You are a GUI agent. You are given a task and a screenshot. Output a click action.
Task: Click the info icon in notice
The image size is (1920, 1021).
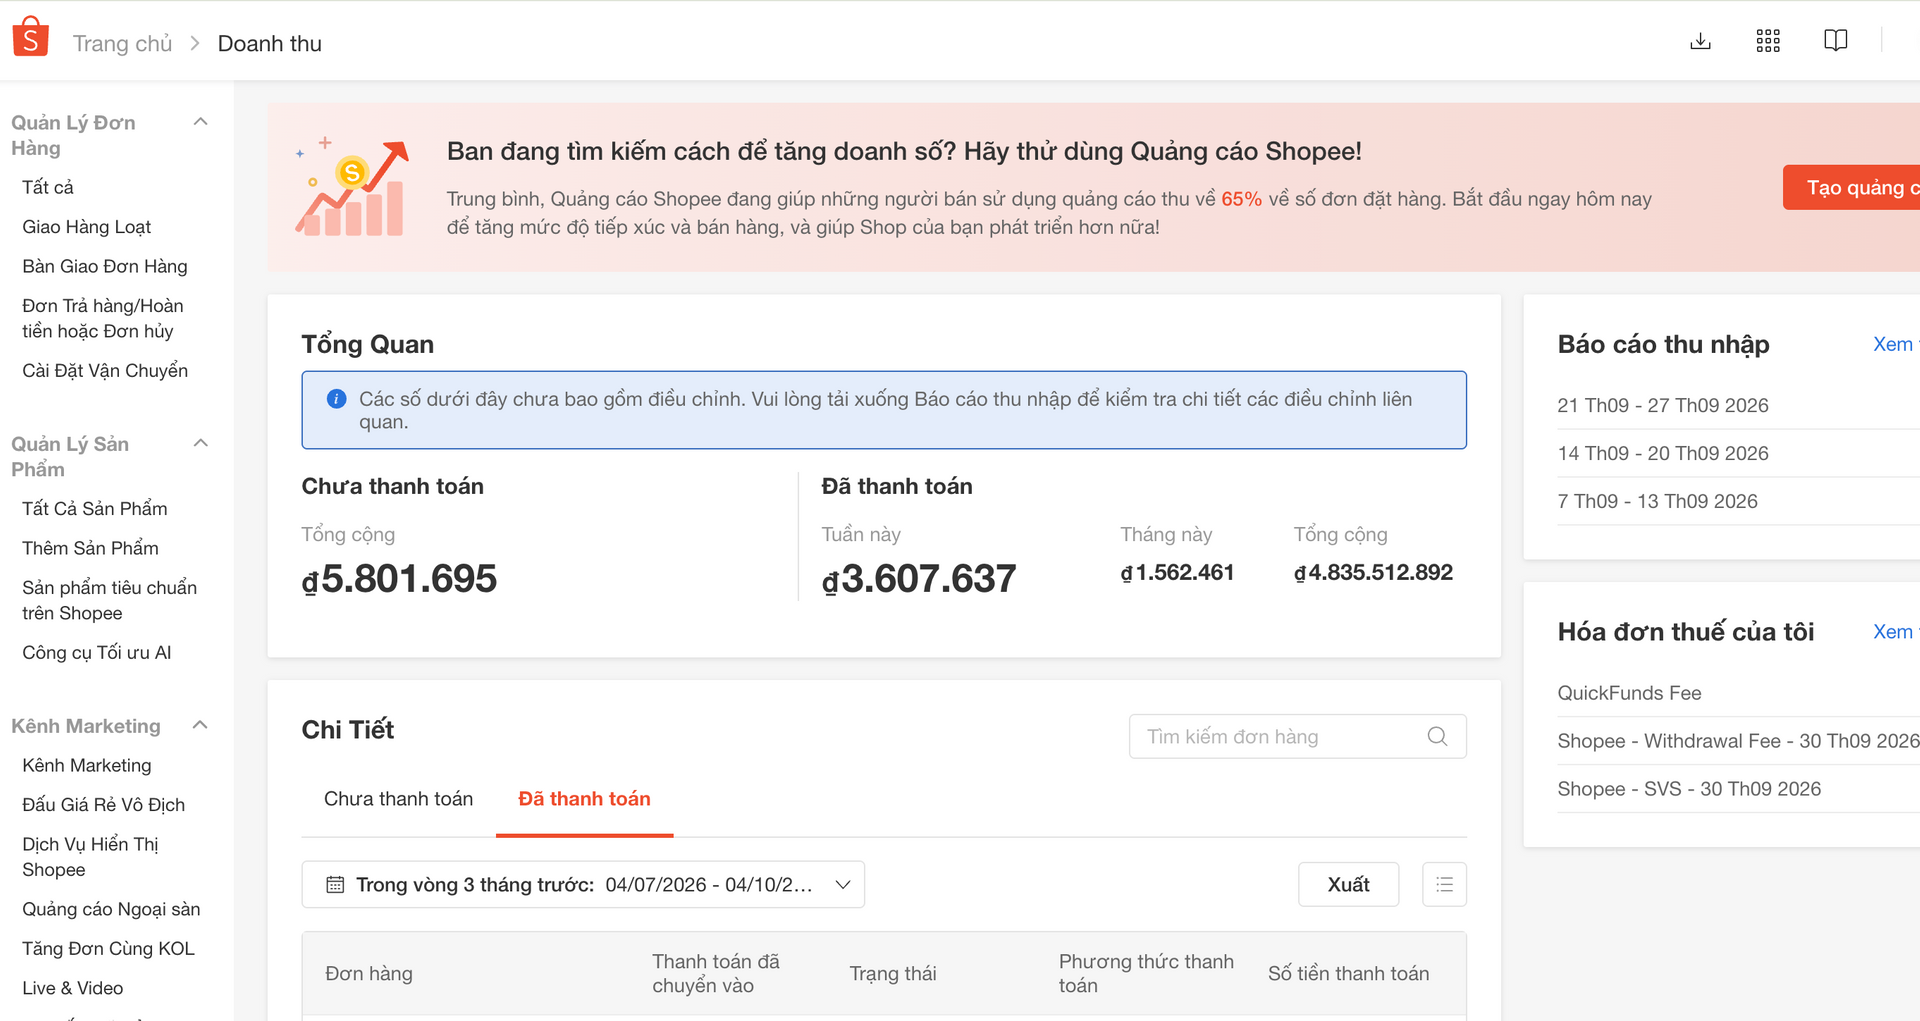click(x=337, y=399)
